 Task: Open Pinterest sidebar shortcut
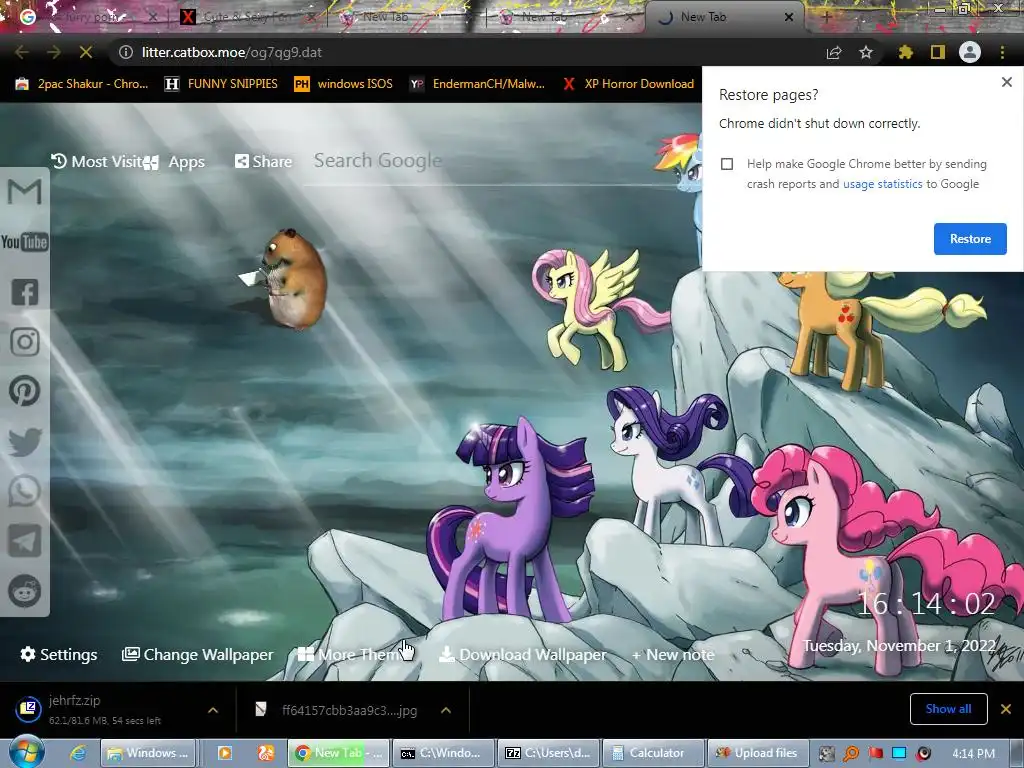click(x=25, y=391)
